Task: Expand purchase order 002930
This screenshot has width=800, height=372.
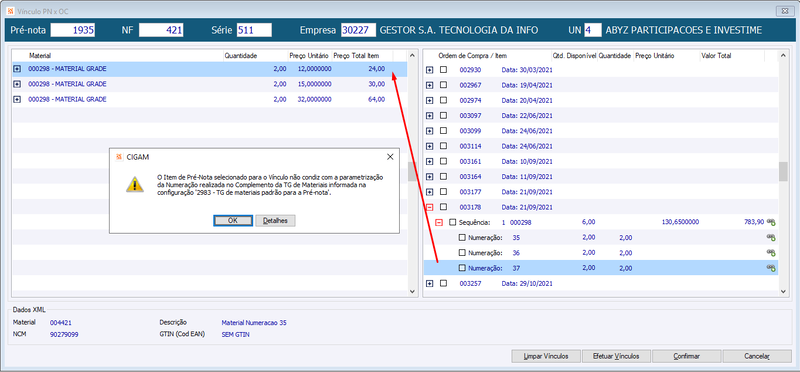Action: [x=430, y=70]
